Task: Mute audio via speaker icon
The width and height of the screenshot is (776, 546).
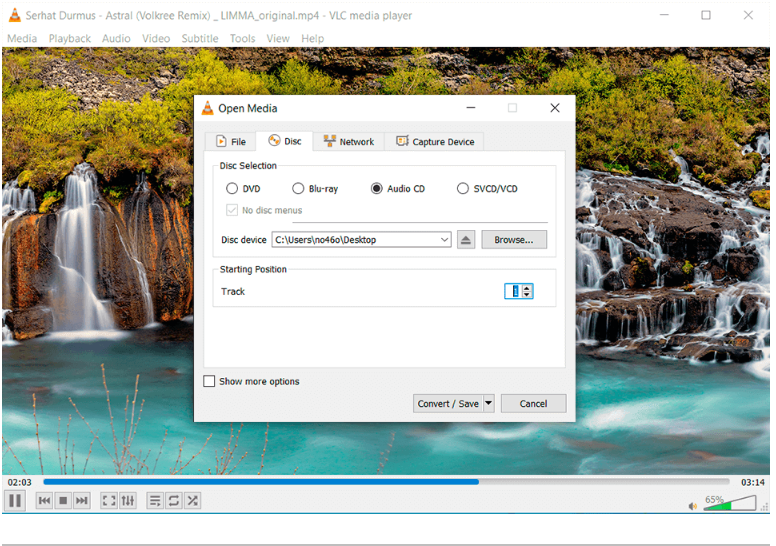Action: (x=693, y=506)
